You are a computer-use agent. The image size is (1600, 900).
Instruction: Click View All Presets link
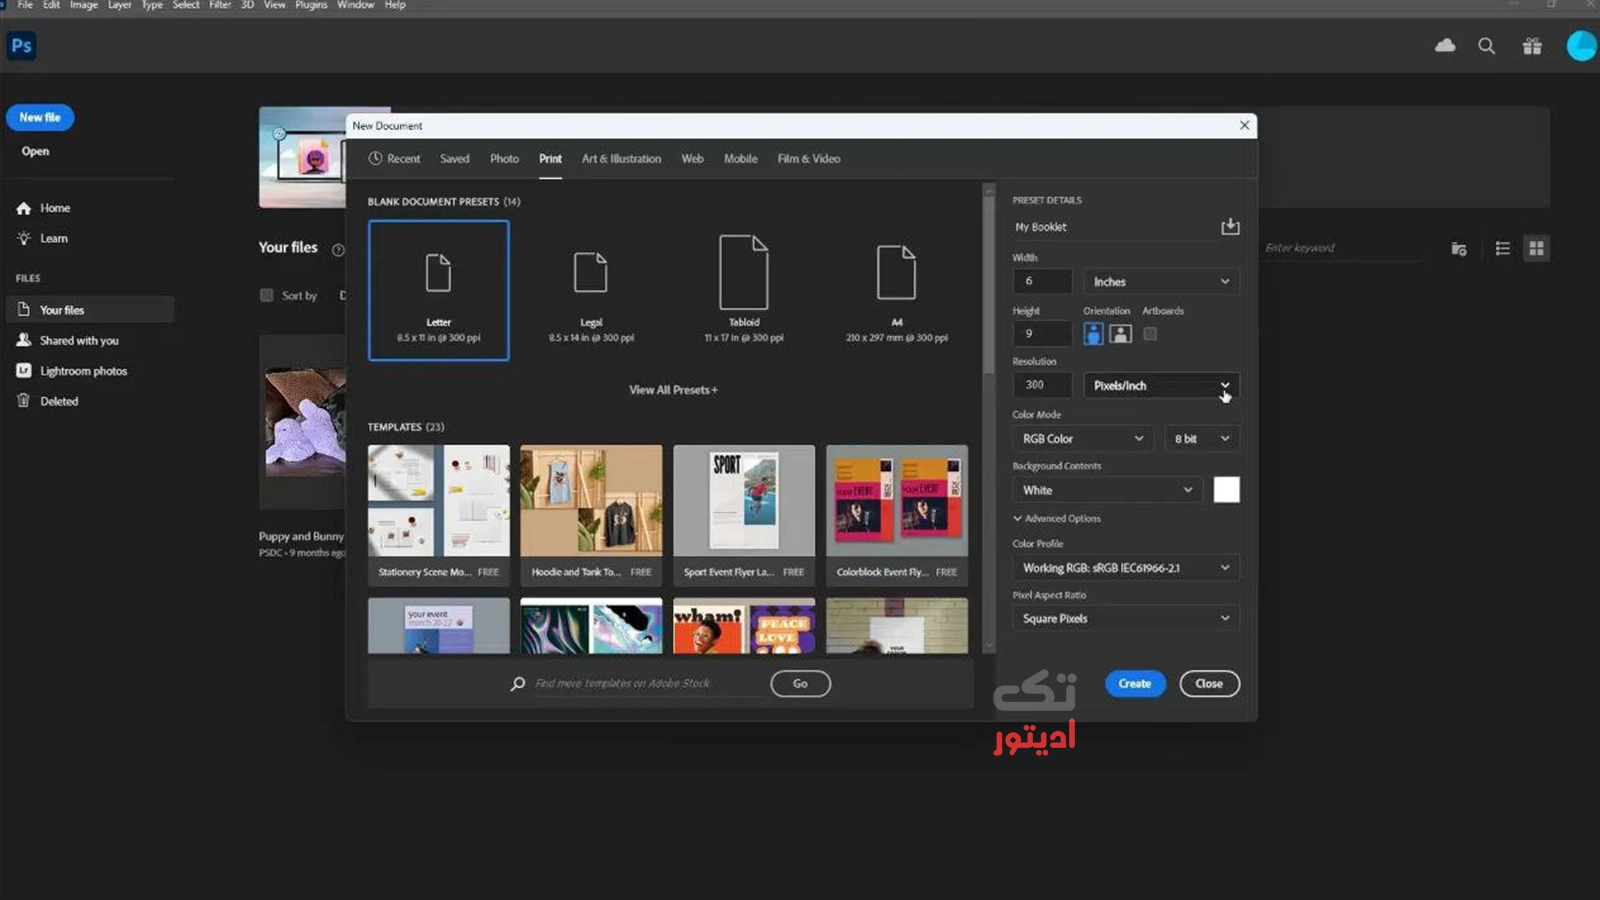pyautogui.click(x=673, y=390)
